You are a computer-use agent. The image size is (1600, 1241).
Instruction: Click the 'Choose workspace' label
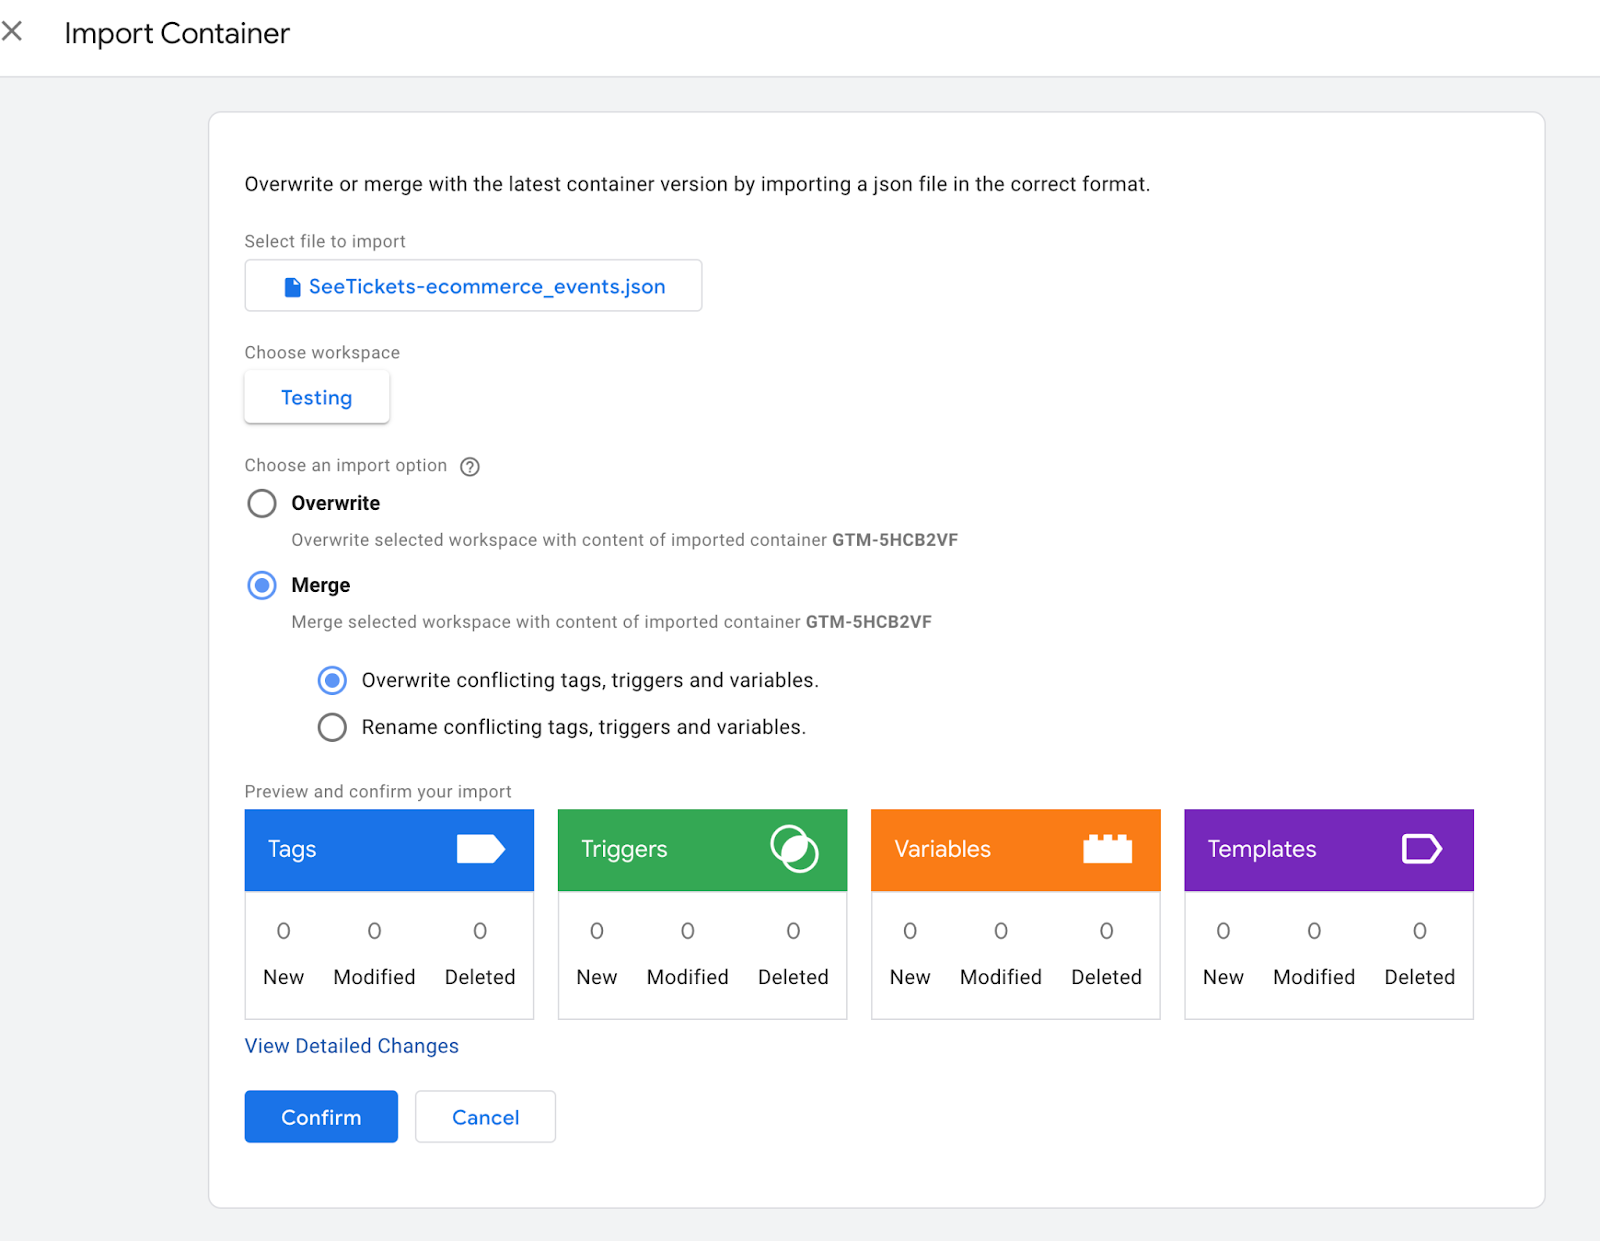click(322, 353)
